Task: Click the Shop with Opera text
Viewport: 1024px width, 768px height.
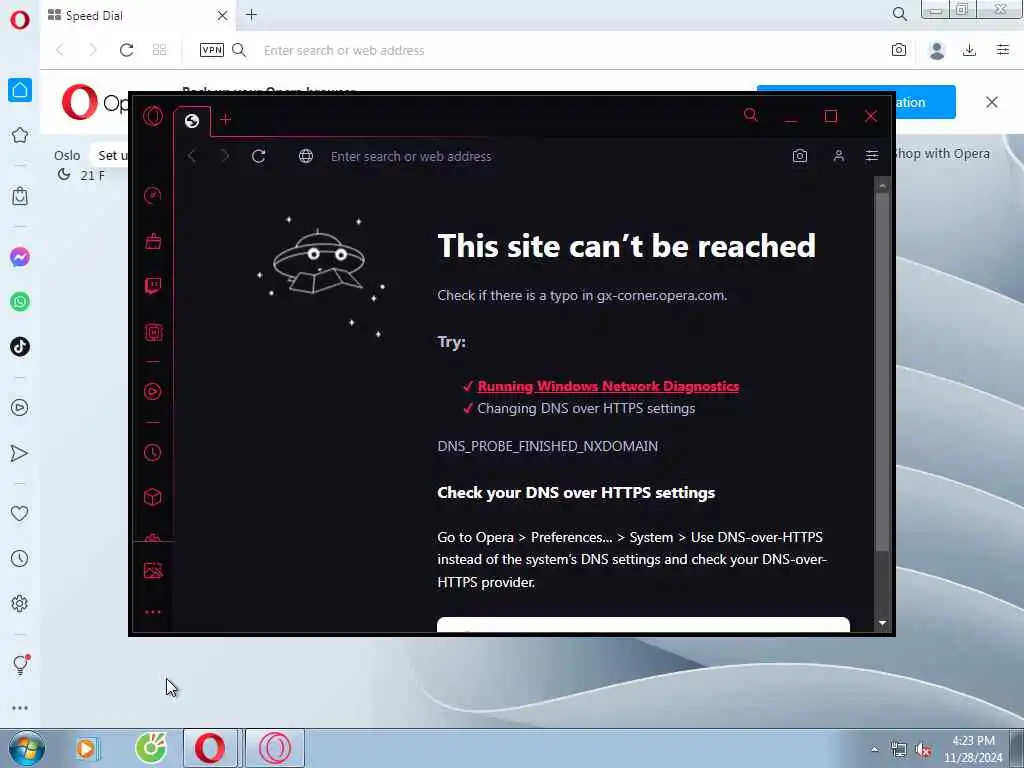Action: tap(942, 153)
